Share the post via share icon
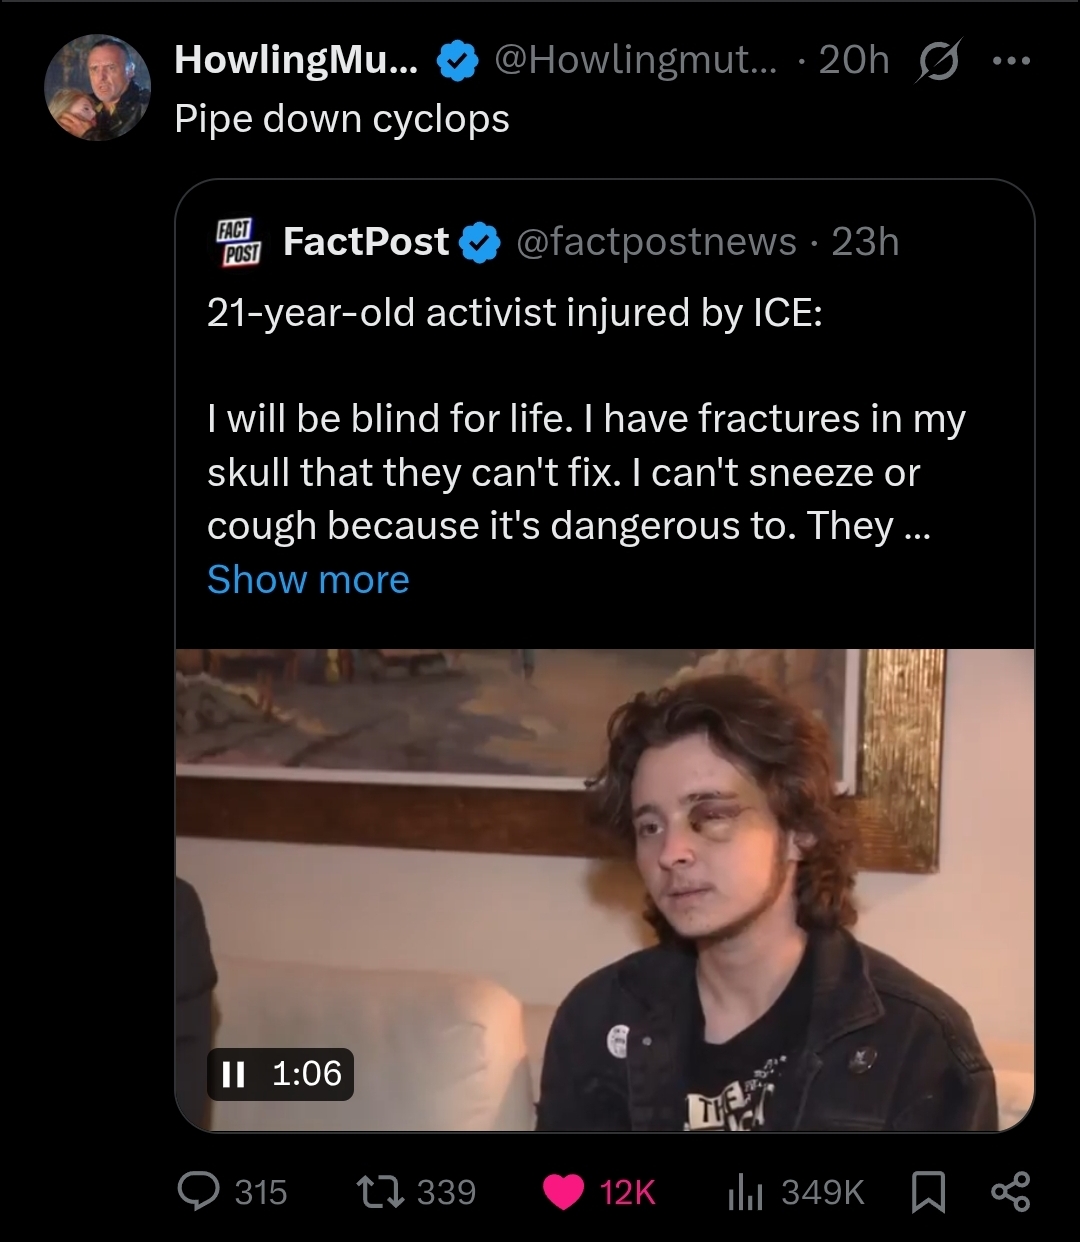 click(x=1009, y=1191)
